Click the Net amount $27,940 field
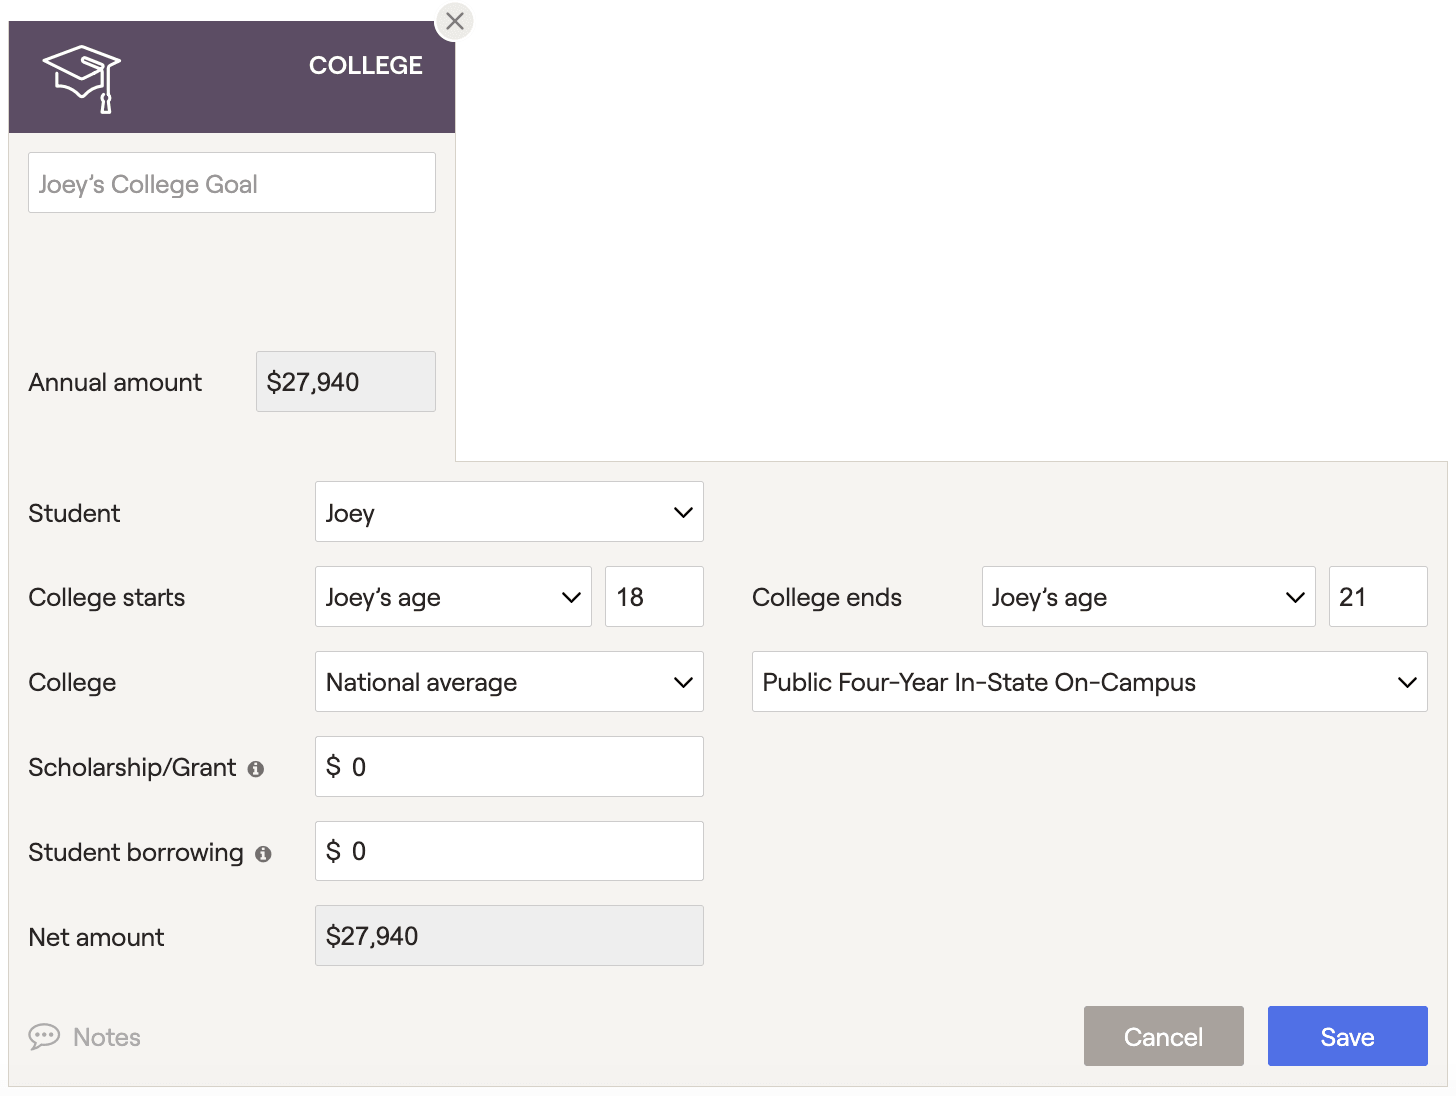Viewport: 1456px width, 1096px height. pyautogui.click(x=509, y=936)
